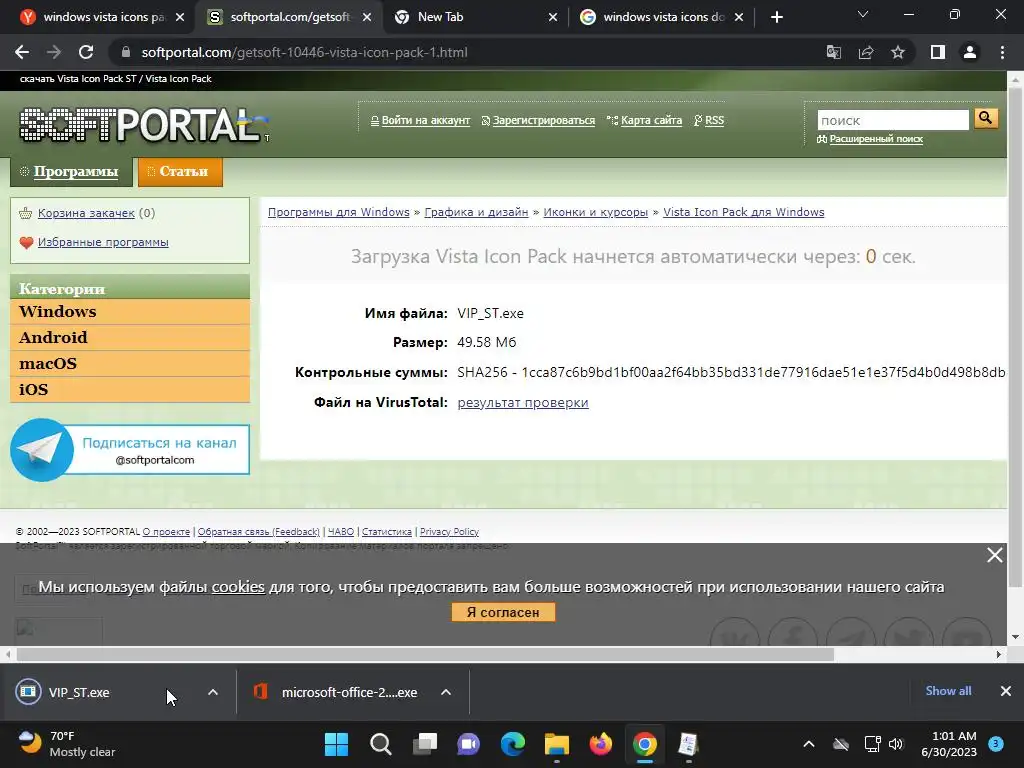This screenshot has height=768, width=1024.
Task: Go back to the previous page
Action: 22,52
